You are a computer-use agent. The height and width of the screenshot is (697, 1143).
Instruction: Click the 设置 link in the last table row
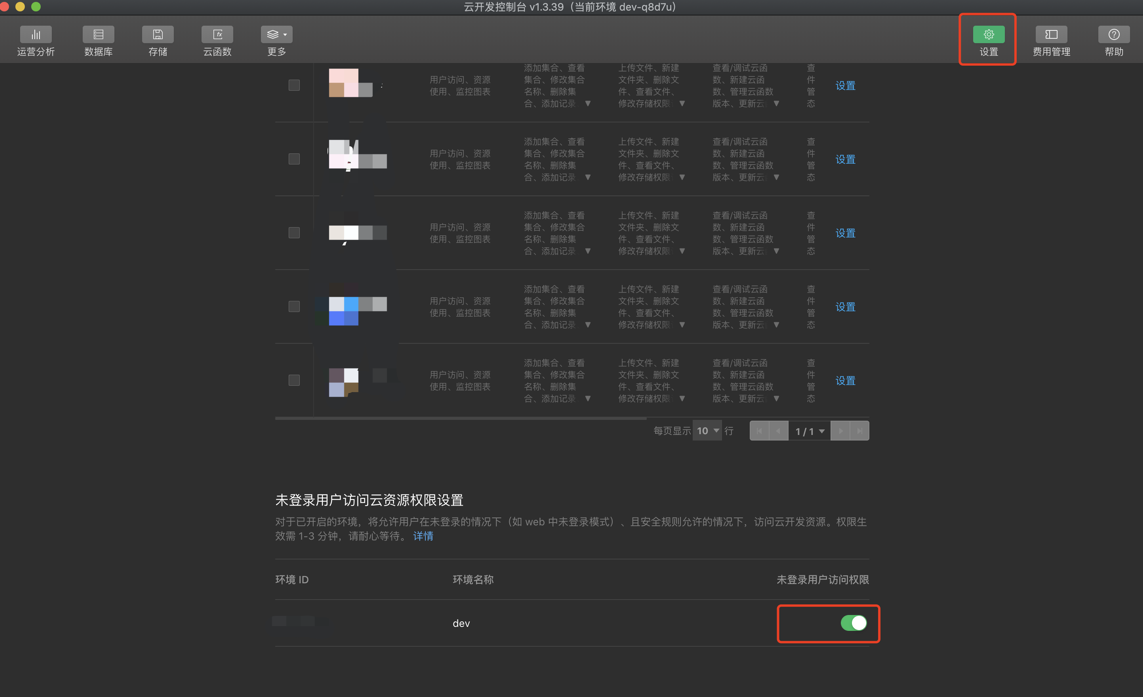pyautogui.click(x=845, y=381)
